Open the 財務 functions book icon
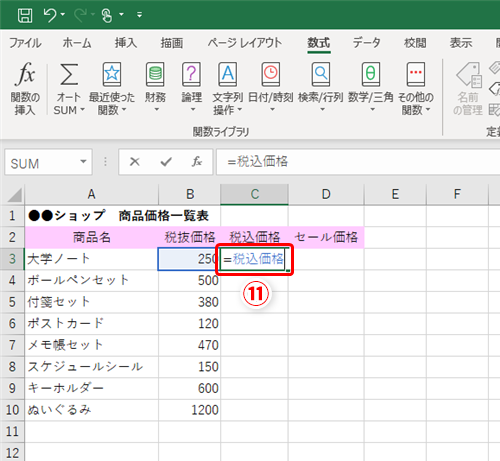Screen dimensions: 500x461 coord(155,74)
